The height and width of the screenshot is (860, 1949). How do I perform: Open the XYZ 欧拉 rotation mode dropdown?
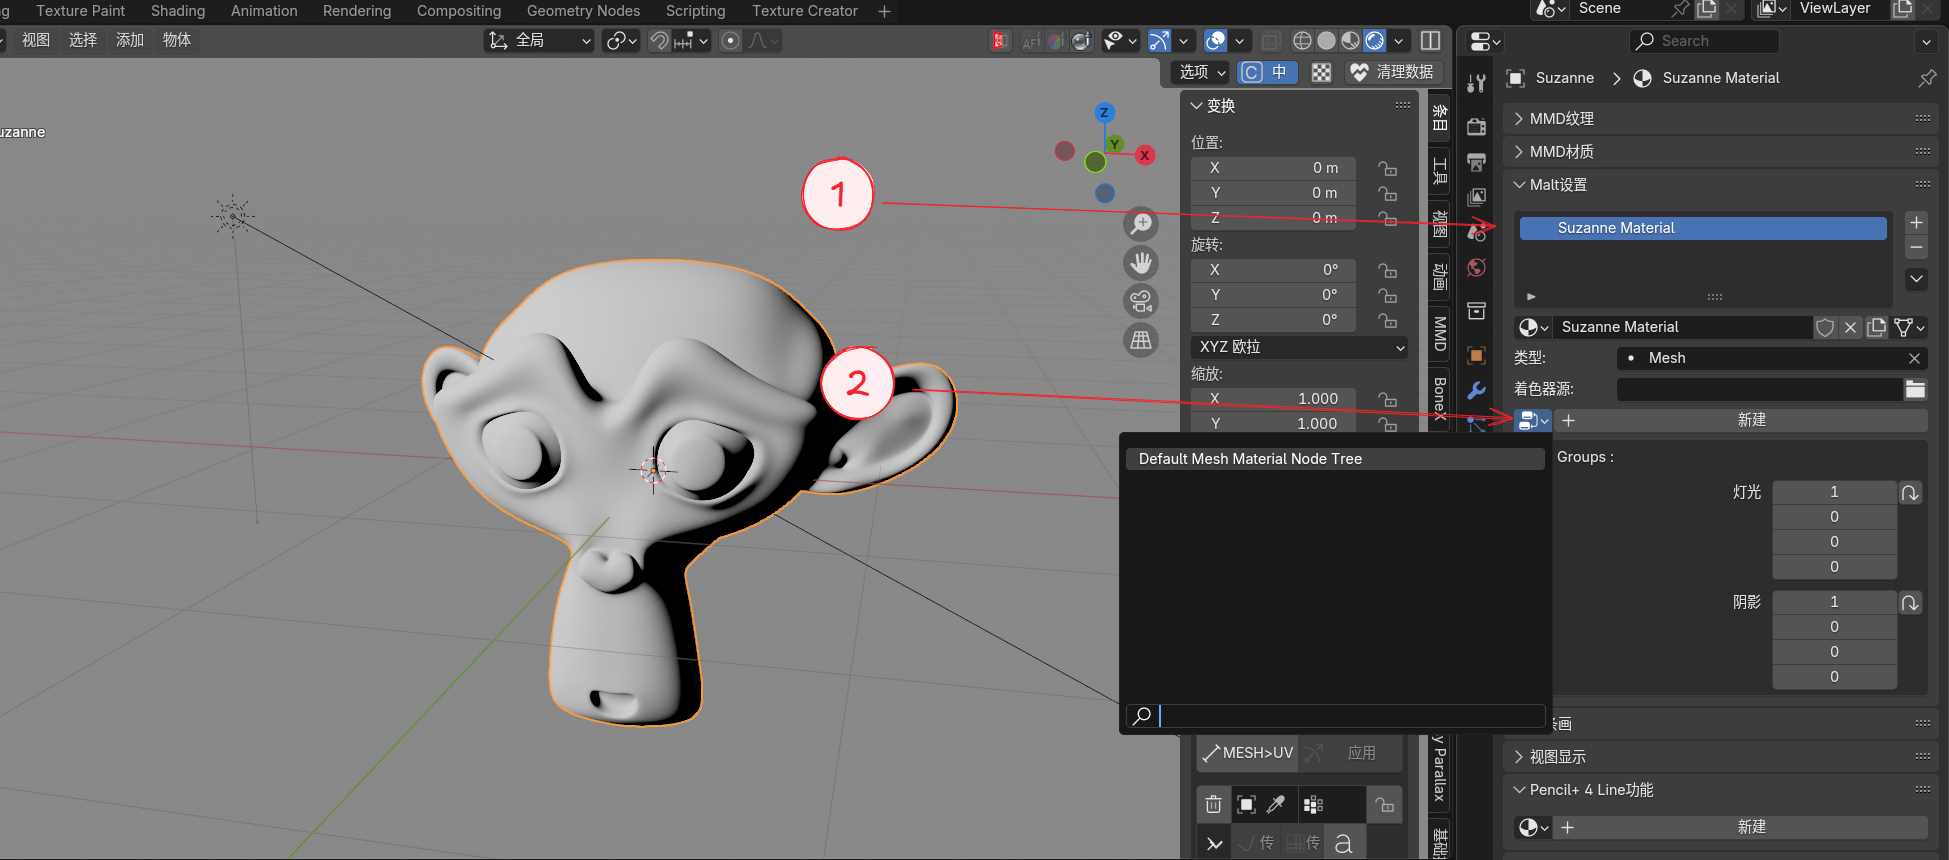click(1300, 347)
